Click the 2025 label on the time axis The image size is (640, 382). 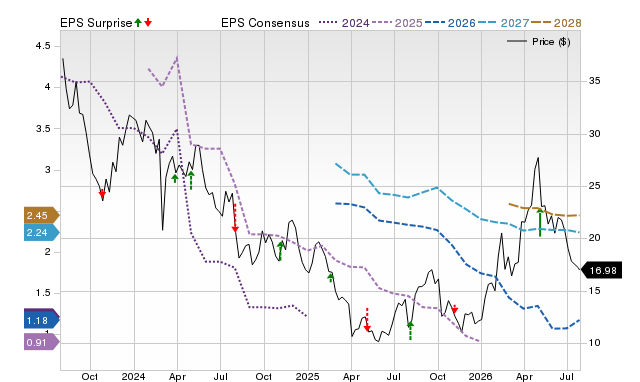tap(307, 376)
